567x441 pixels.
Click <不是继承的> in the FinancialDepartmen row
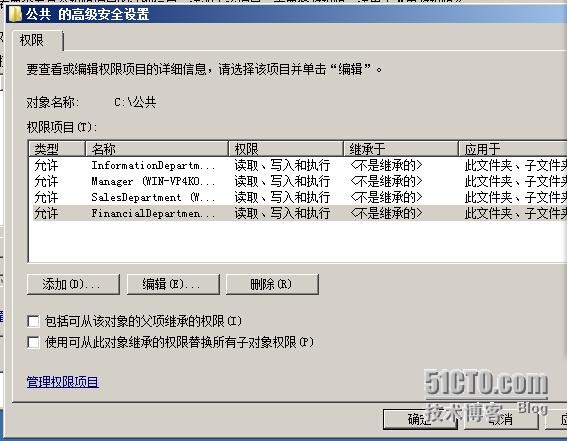[x=386, y=213]
